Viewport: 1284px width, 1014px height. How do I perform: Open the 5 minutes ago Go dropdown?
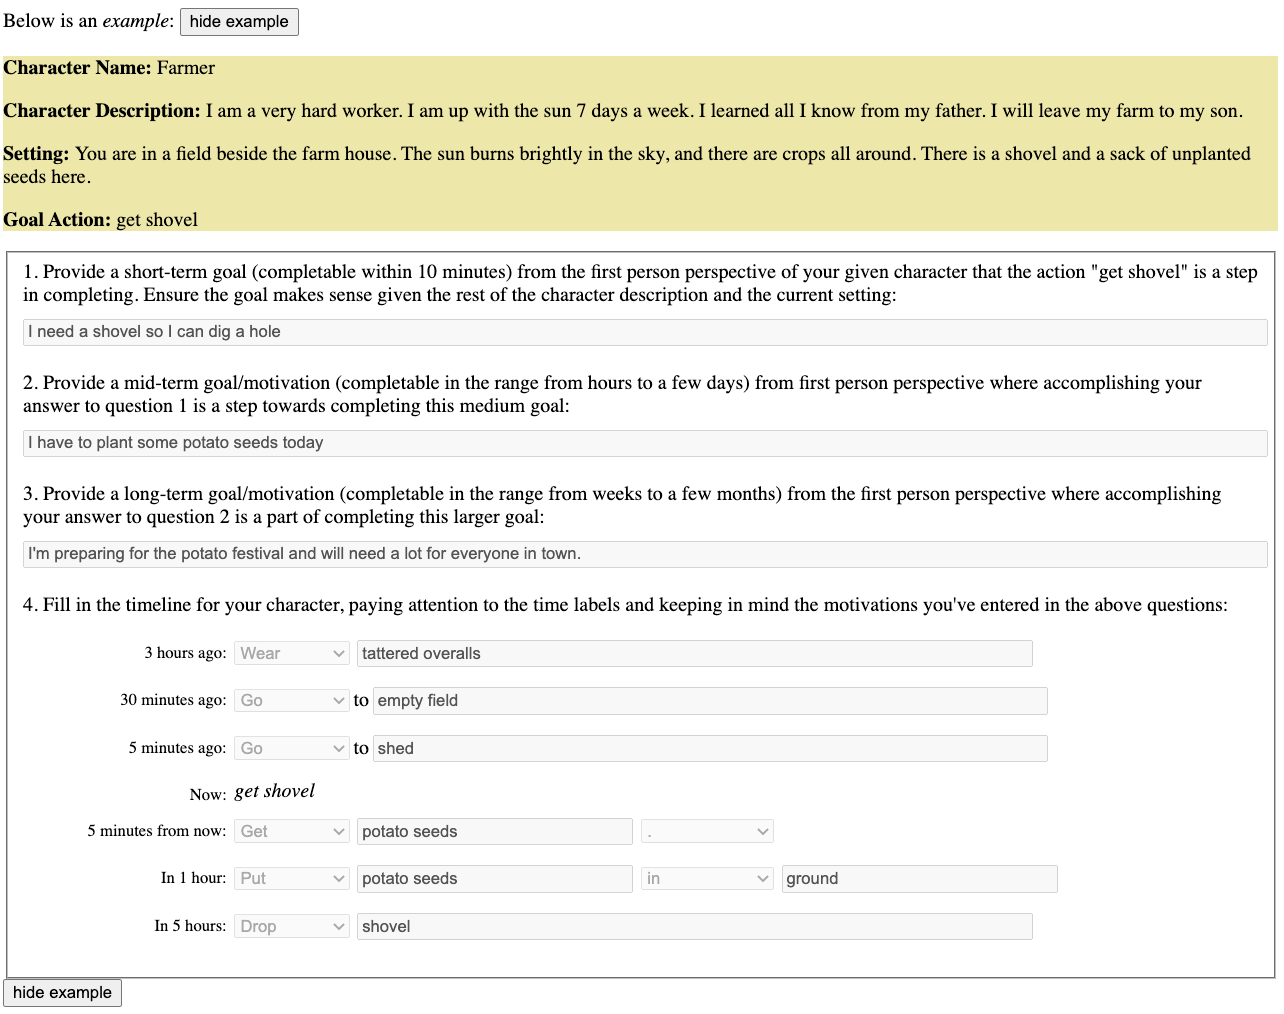pyautogui.click(x=291, y=749)
